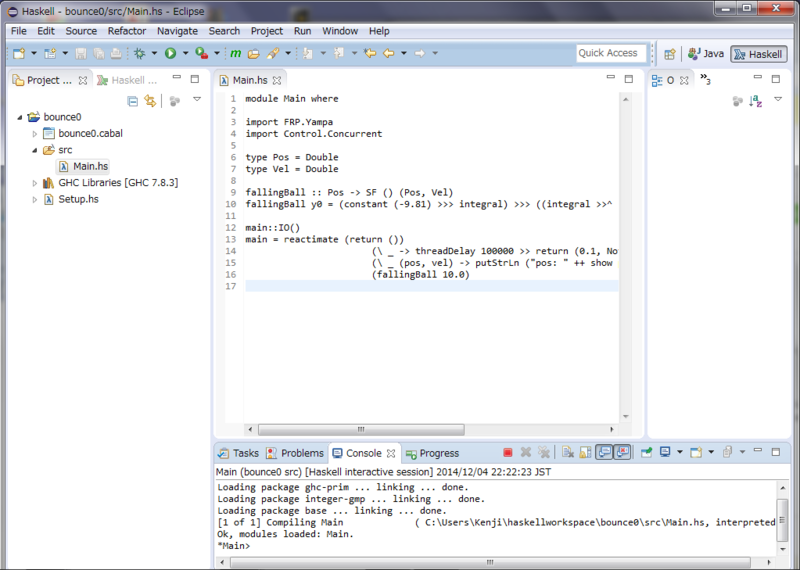Click the Terminate red square in Console
Screen dimensions: 800x570
(x=508, y=452)
